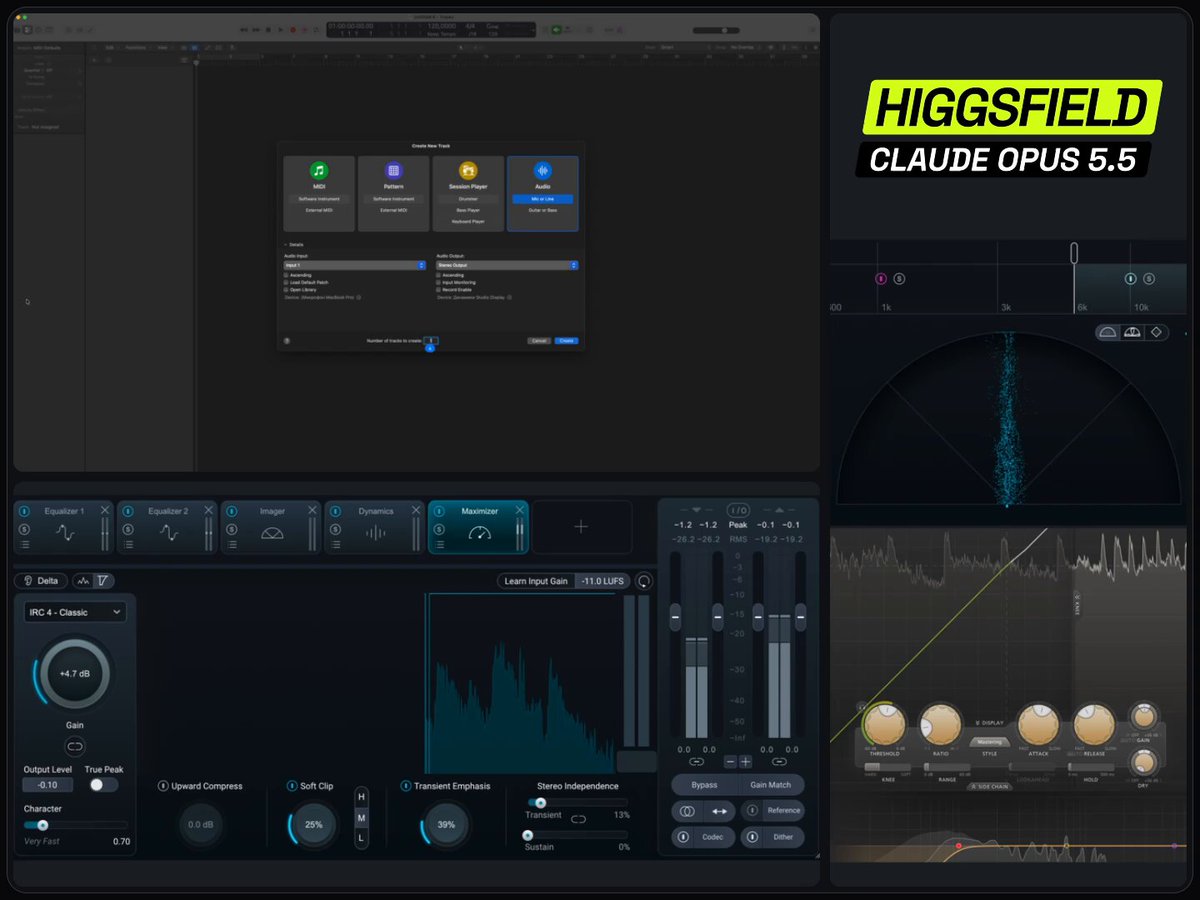The image size is (1200, 900).
Task: Click the swap channels arrows icon
Action: point(720,811)
